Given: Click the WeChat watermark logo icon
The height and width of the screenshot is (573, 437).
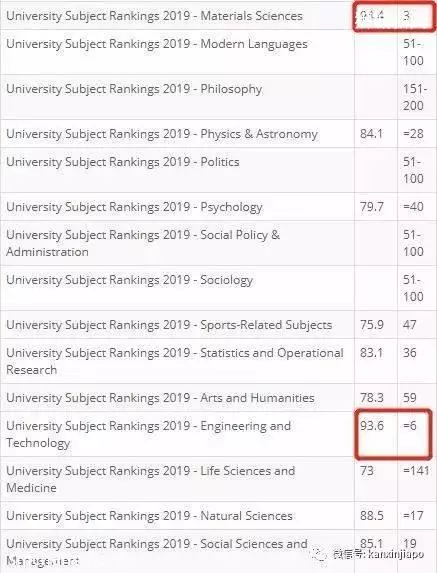Looking at the screenshot, I should tap(319, 554).
